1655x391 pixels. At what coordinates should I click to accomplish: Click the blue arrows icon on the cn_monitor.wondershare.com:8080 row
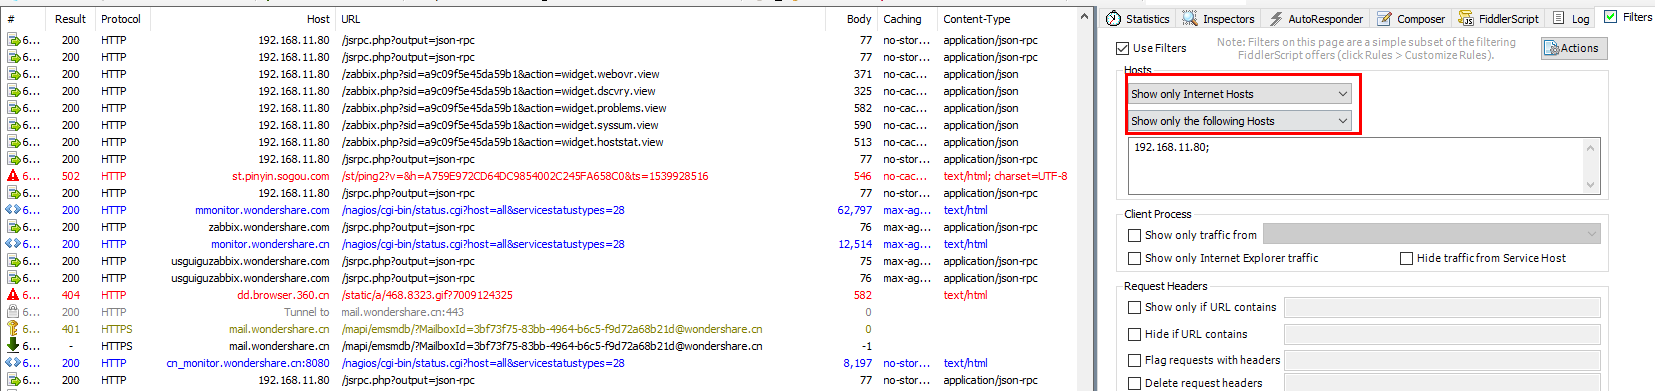[x=13, y=363]
